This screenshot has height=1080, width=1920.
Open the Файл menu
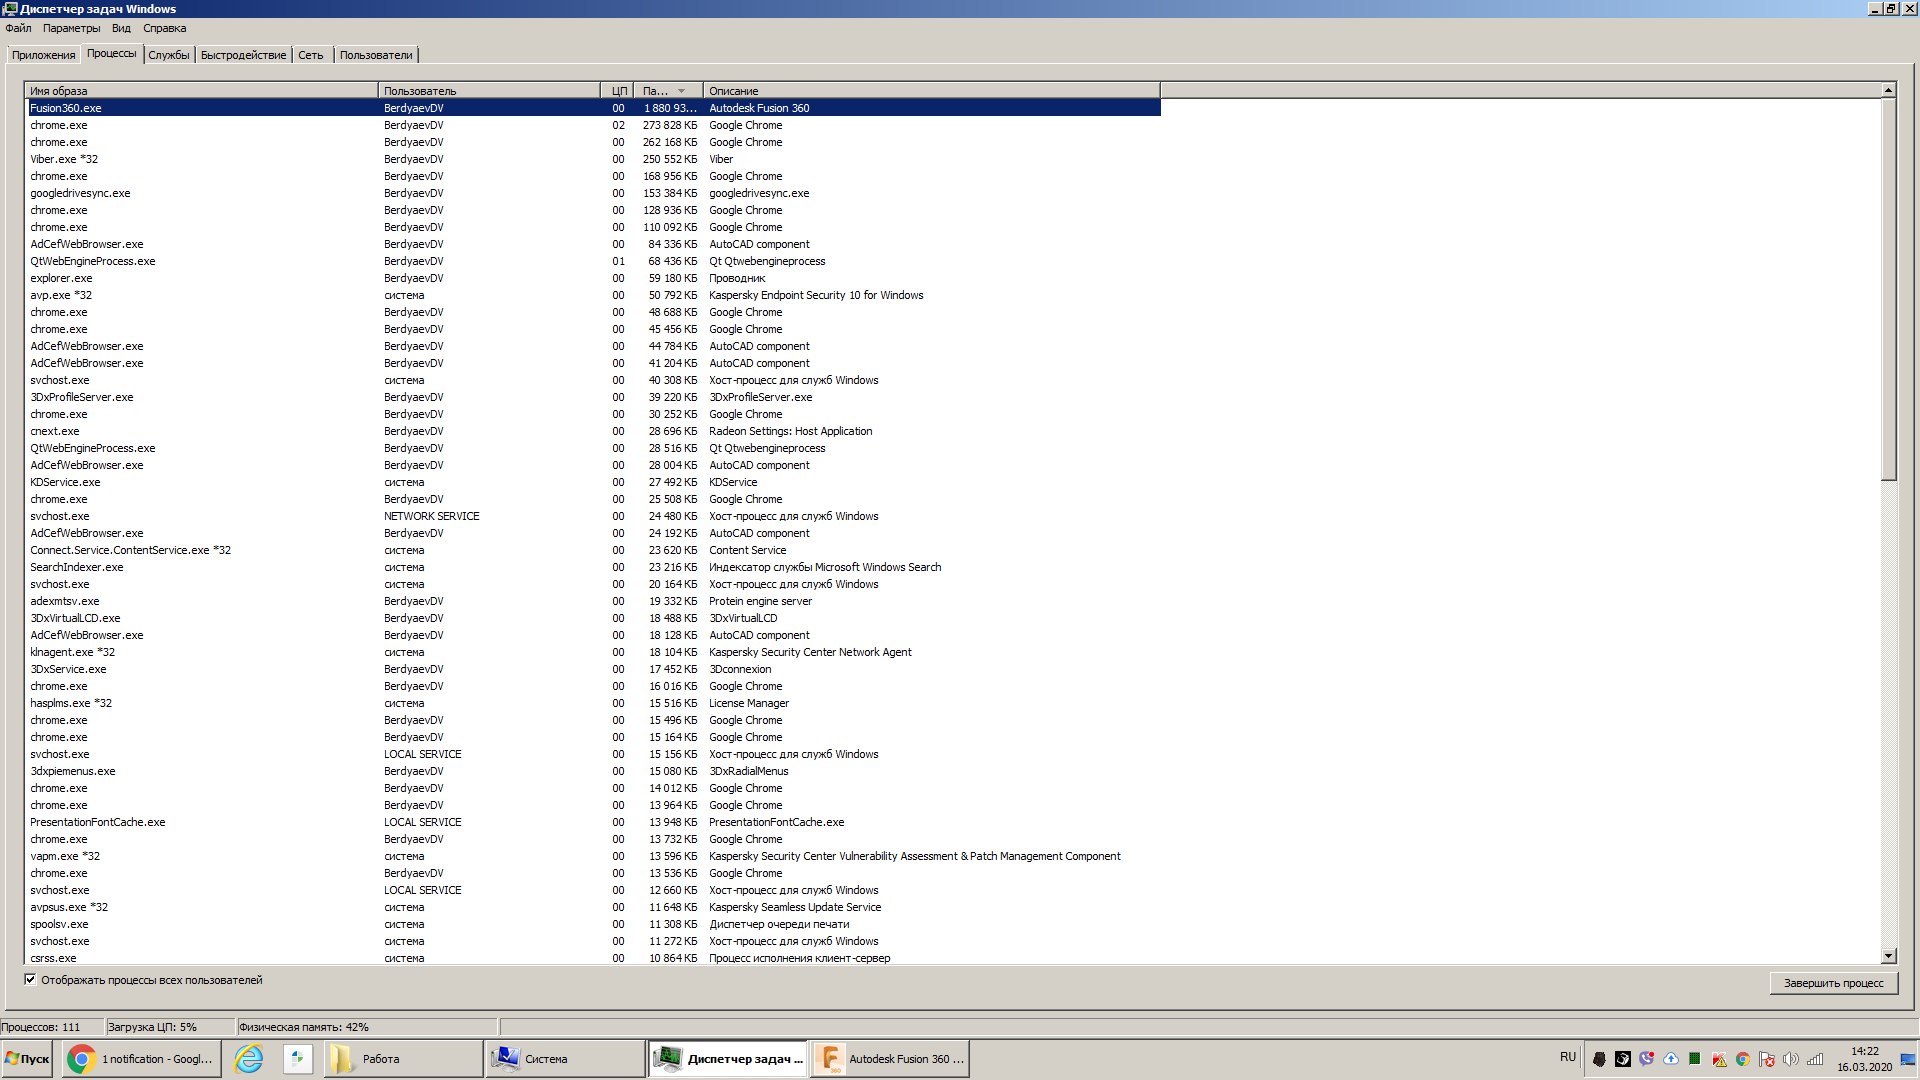[18, 28]
